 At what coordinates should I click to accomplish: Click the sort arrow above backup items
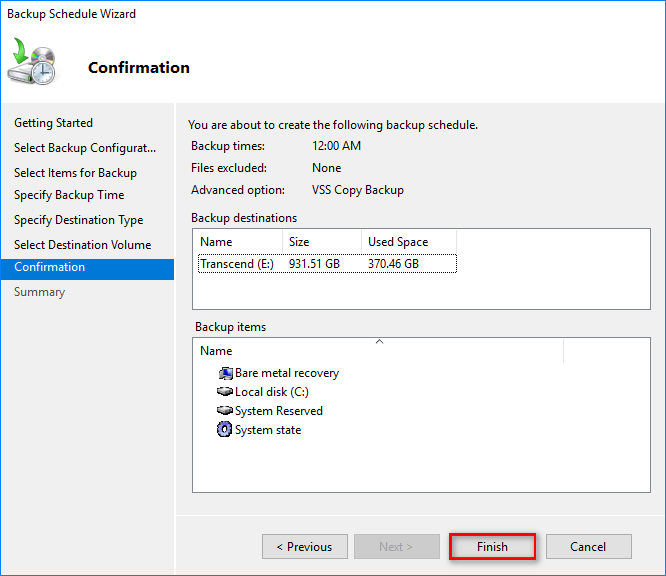tap(380, 342)
